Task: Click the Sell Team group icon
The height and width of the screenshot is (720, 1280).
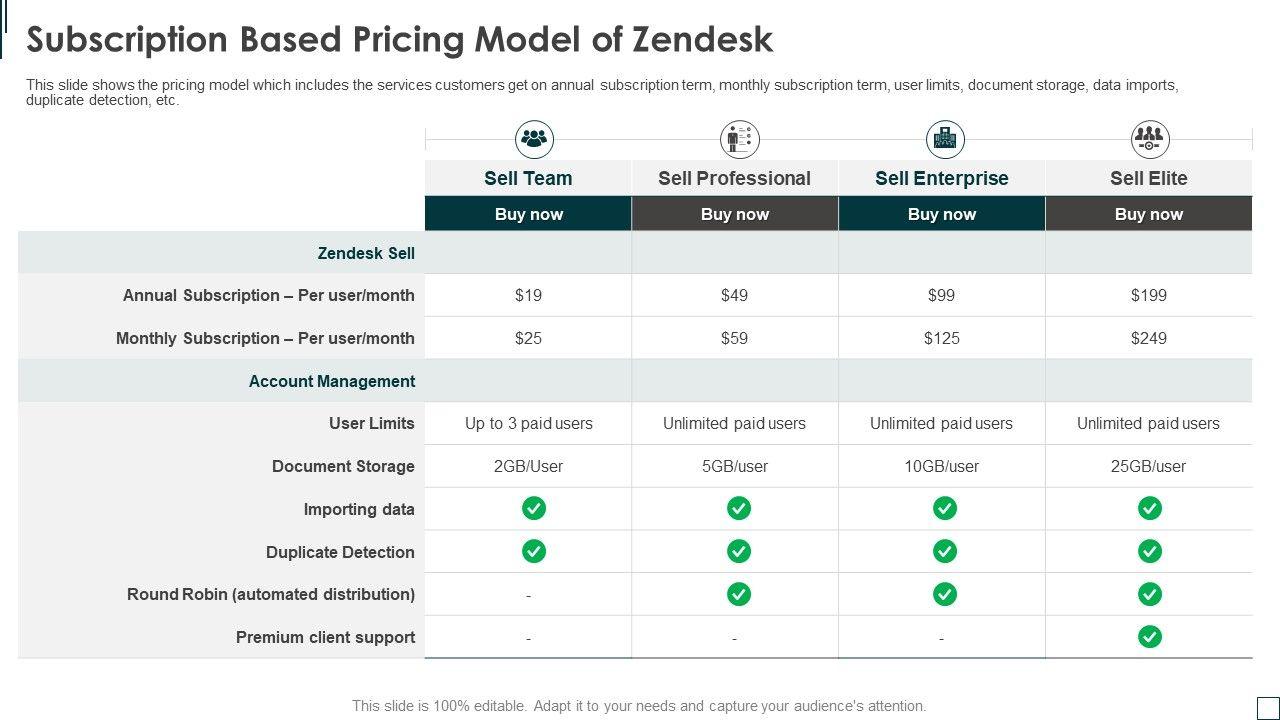Action: pos(534,140)
